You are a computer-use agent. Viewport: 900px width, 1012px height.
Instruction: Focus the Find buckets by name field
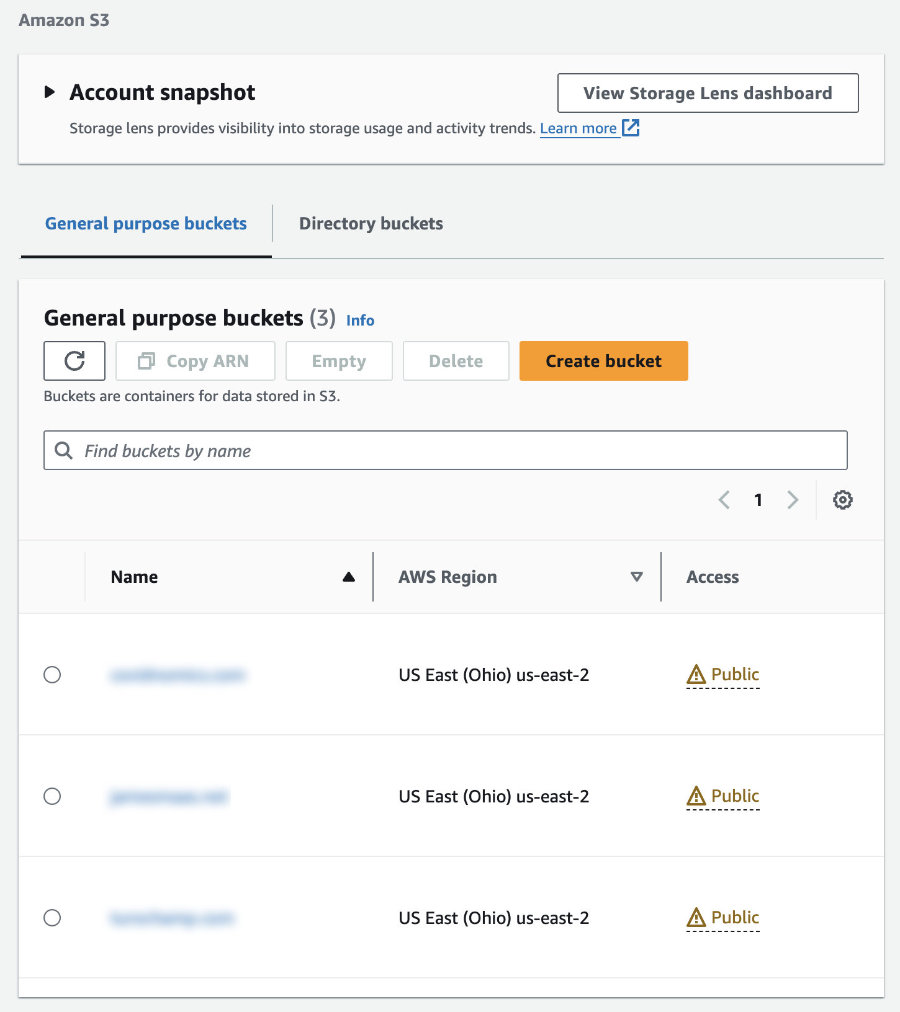point(445,450)
